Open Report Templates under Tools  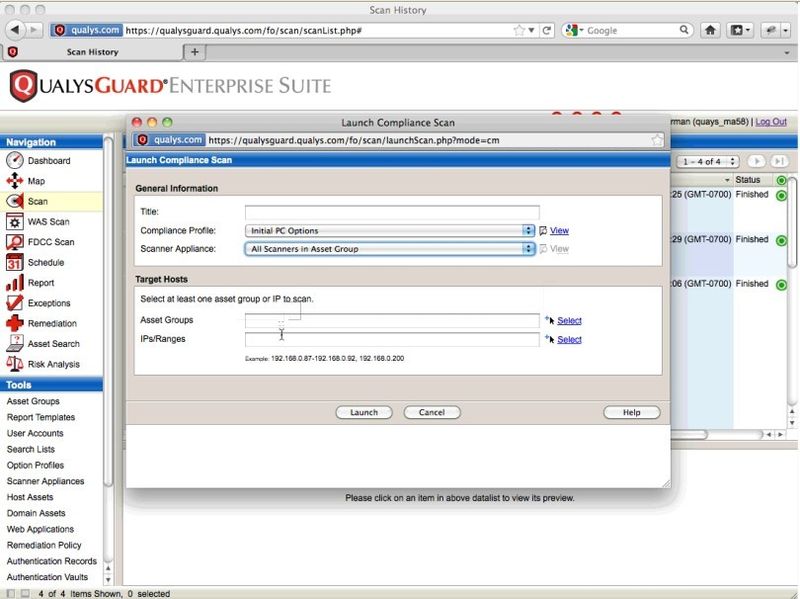pyautogui.click(x=41, y=417)
